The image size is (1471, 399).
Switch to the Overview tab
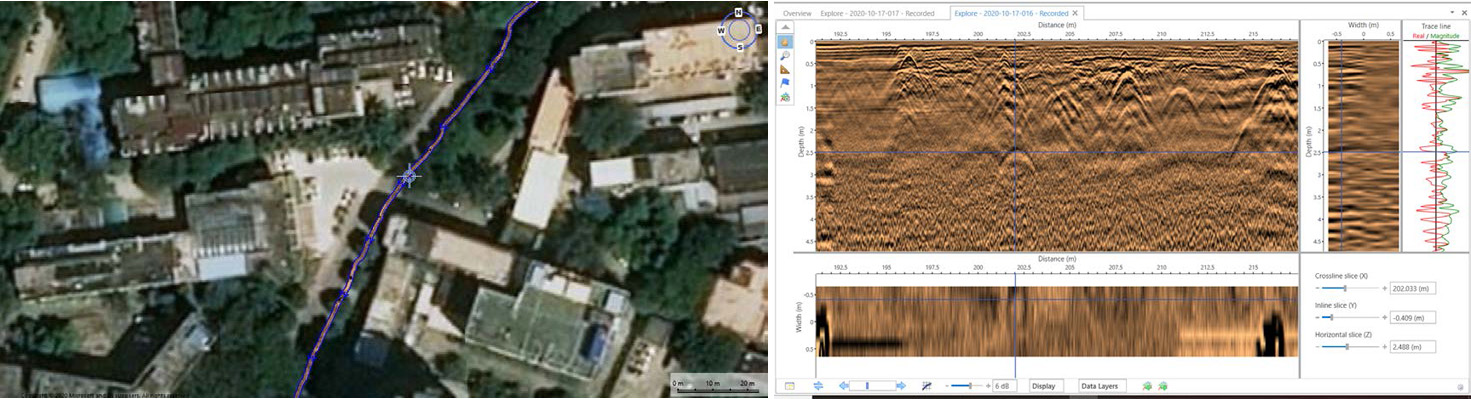(797, 13)
